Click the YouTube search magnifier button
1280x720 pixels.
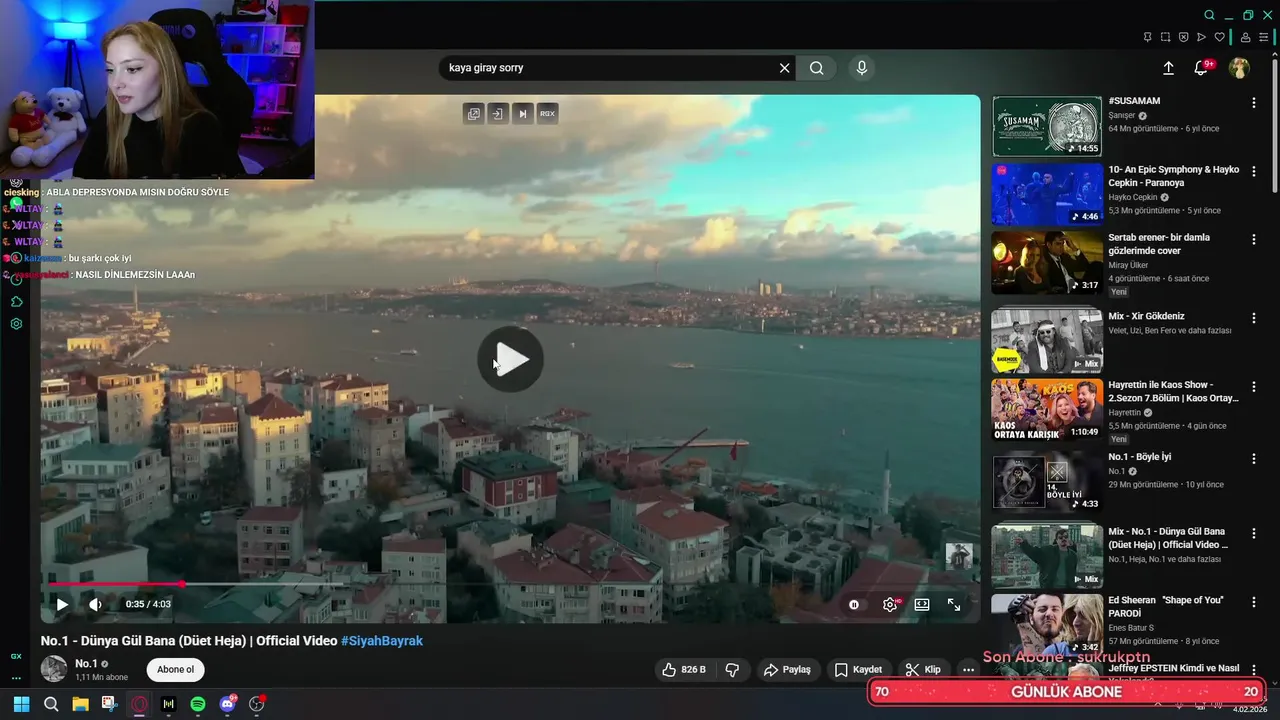pyautogui.click(x=817, y=68)
